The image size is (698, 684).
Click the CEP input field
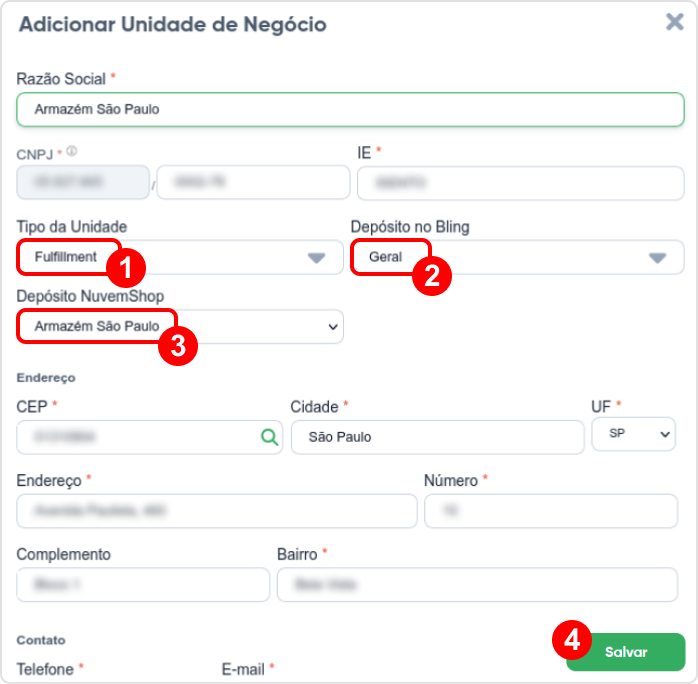pyautogui.click(x=150, y=437)
